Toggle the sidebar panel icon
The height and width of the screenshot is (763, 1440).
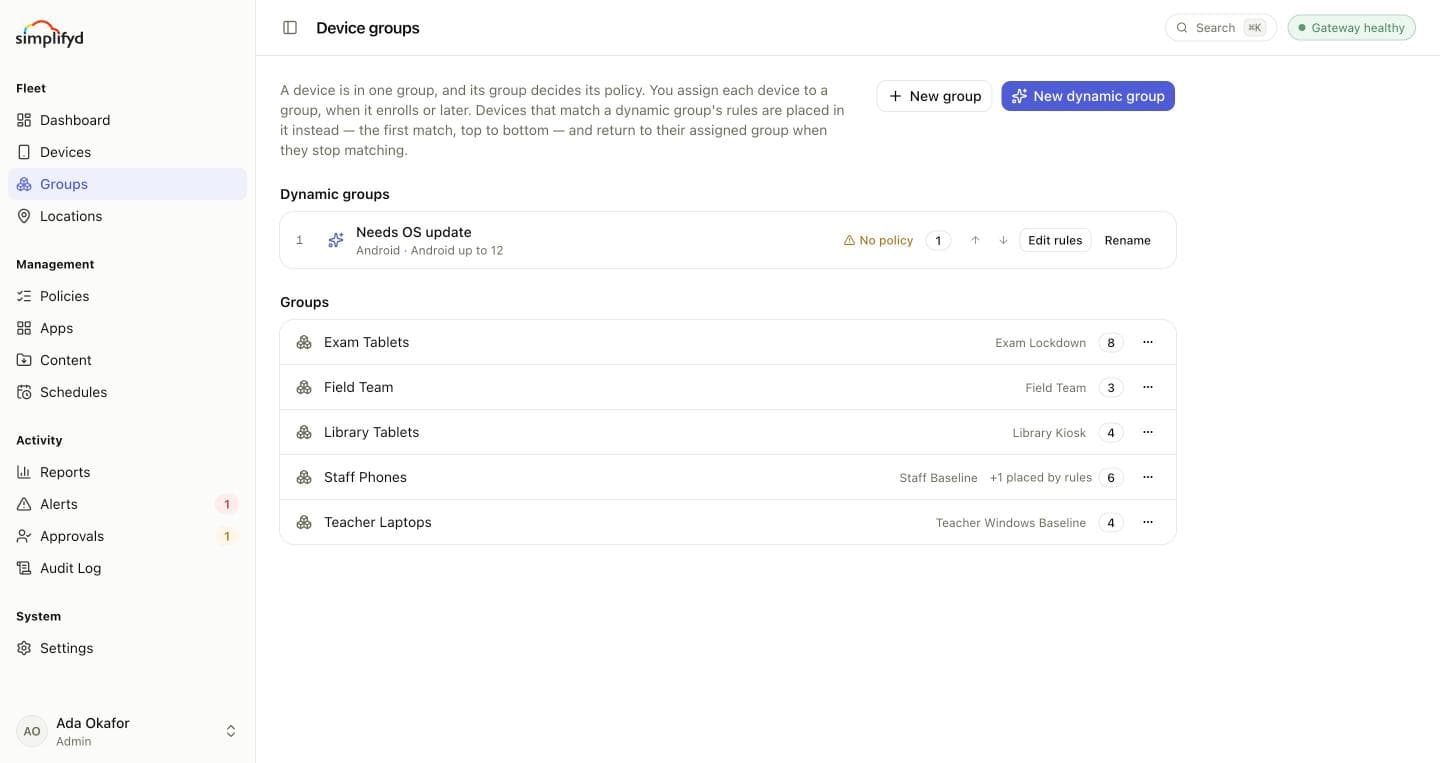coord(290,28)
